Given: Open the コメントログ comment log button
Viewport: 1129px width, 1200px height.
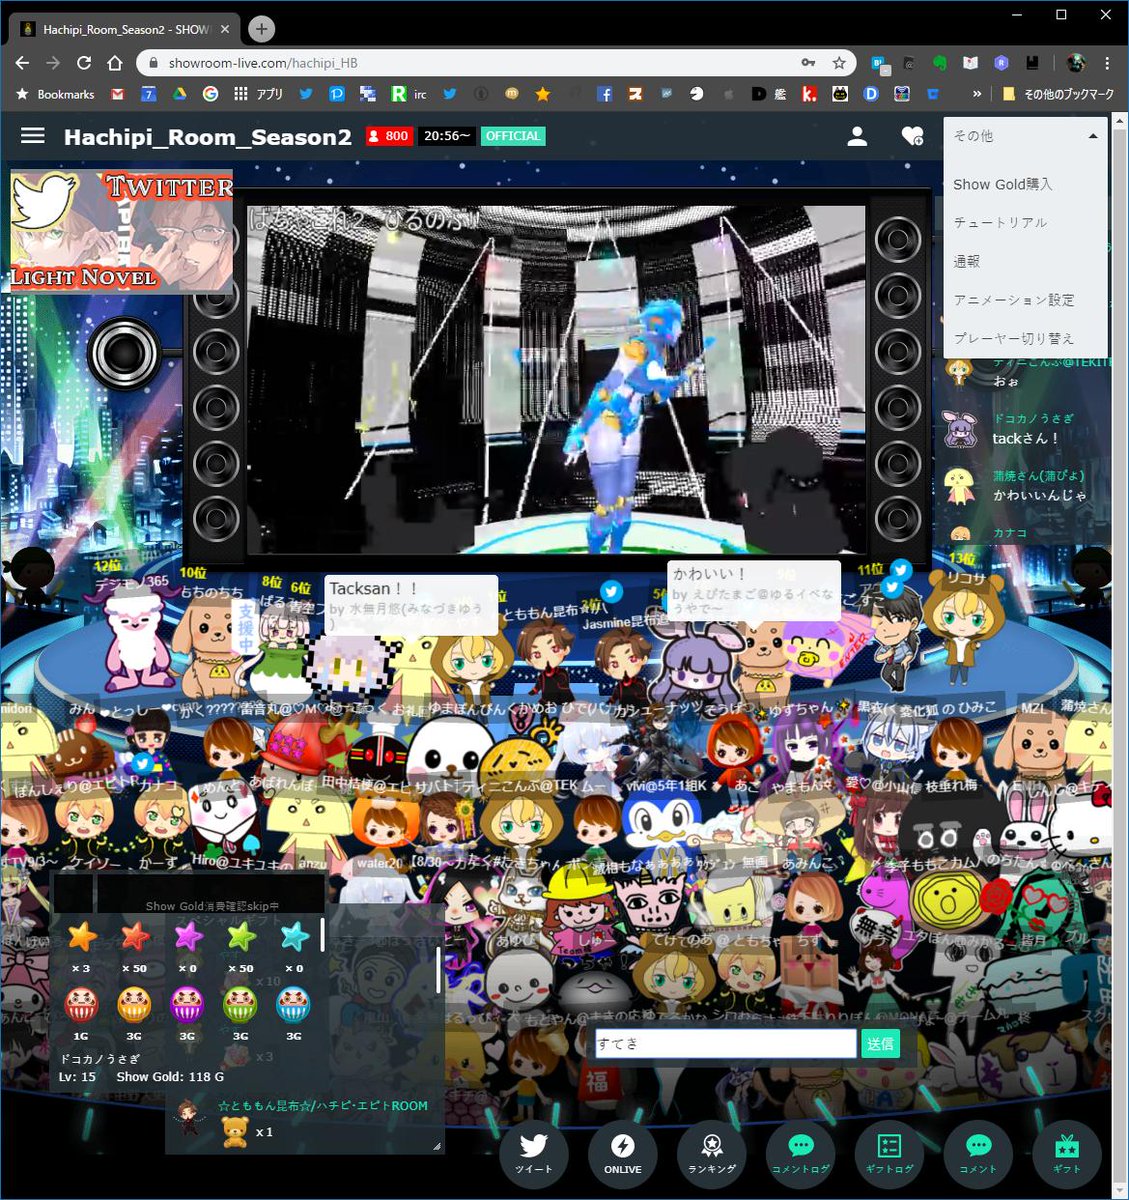Looking at the screenshot, I should [800, 1152].
